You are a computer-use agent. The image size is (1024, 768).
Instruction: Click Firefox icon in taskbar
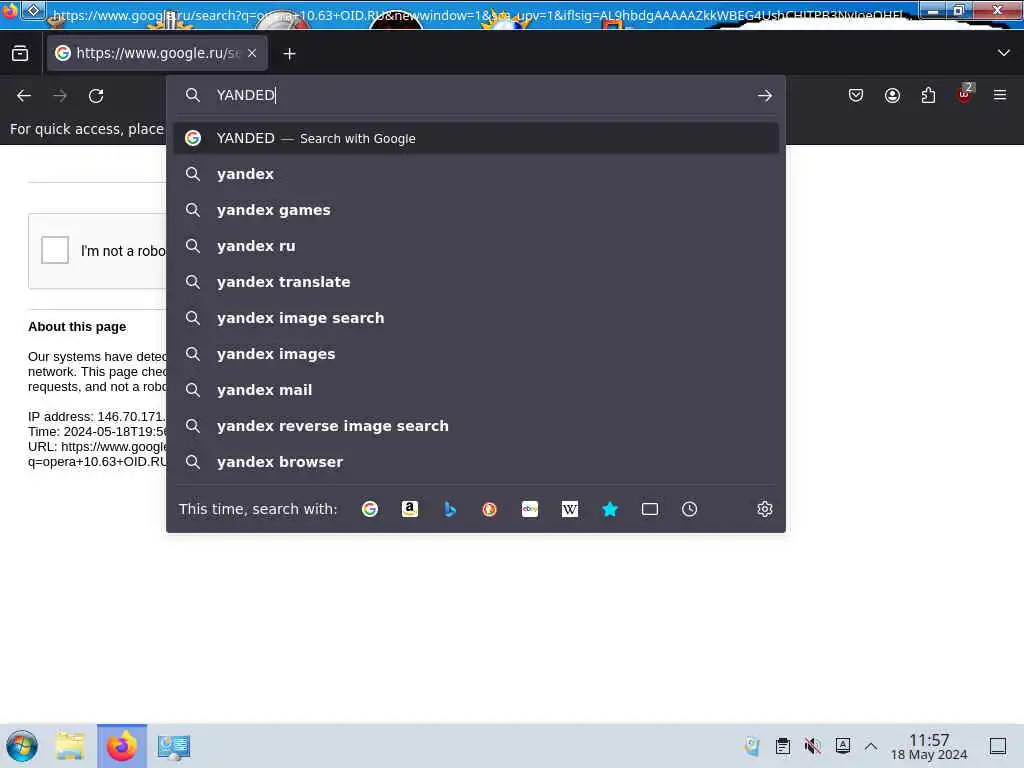[121, 746]
